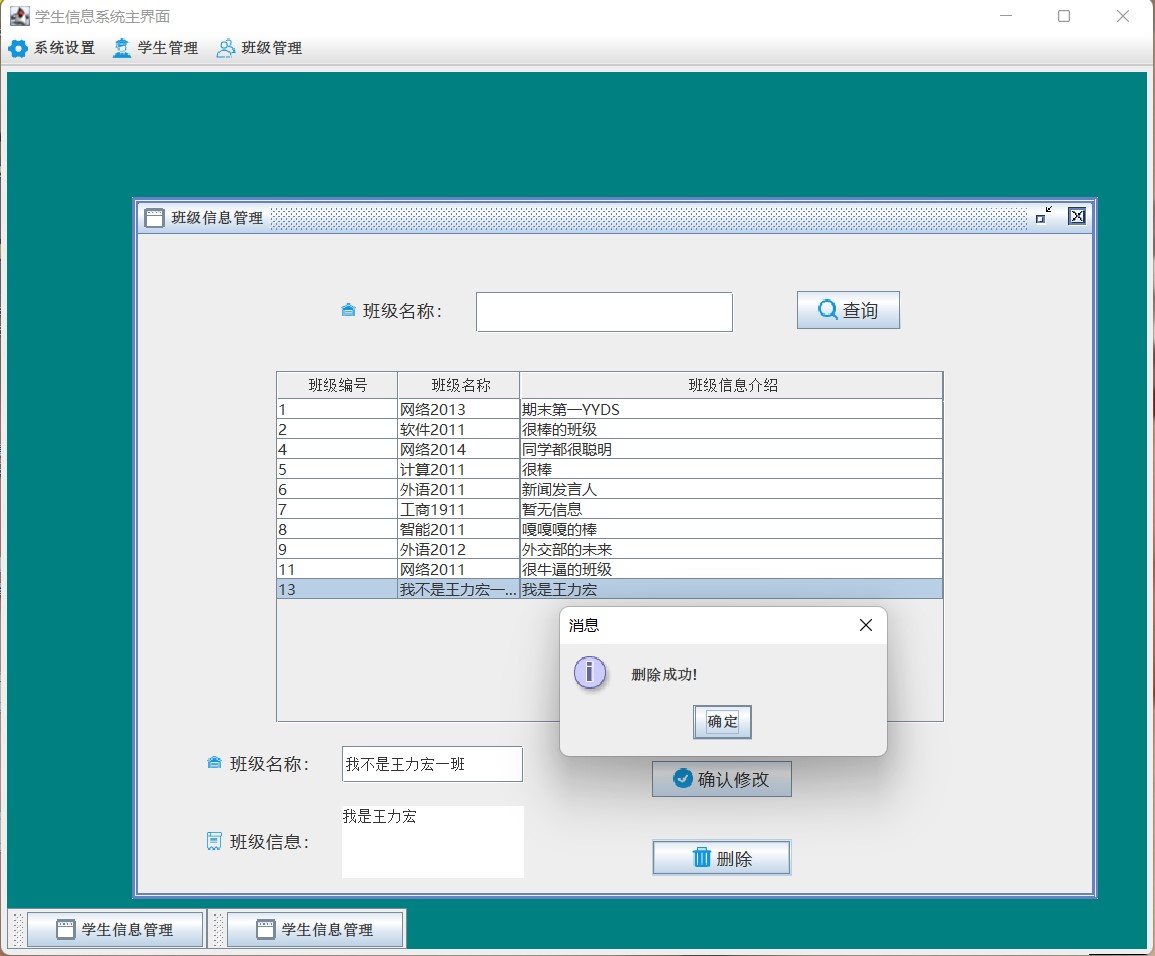Click the cell 嘎嘎嘎的棒

731,529
